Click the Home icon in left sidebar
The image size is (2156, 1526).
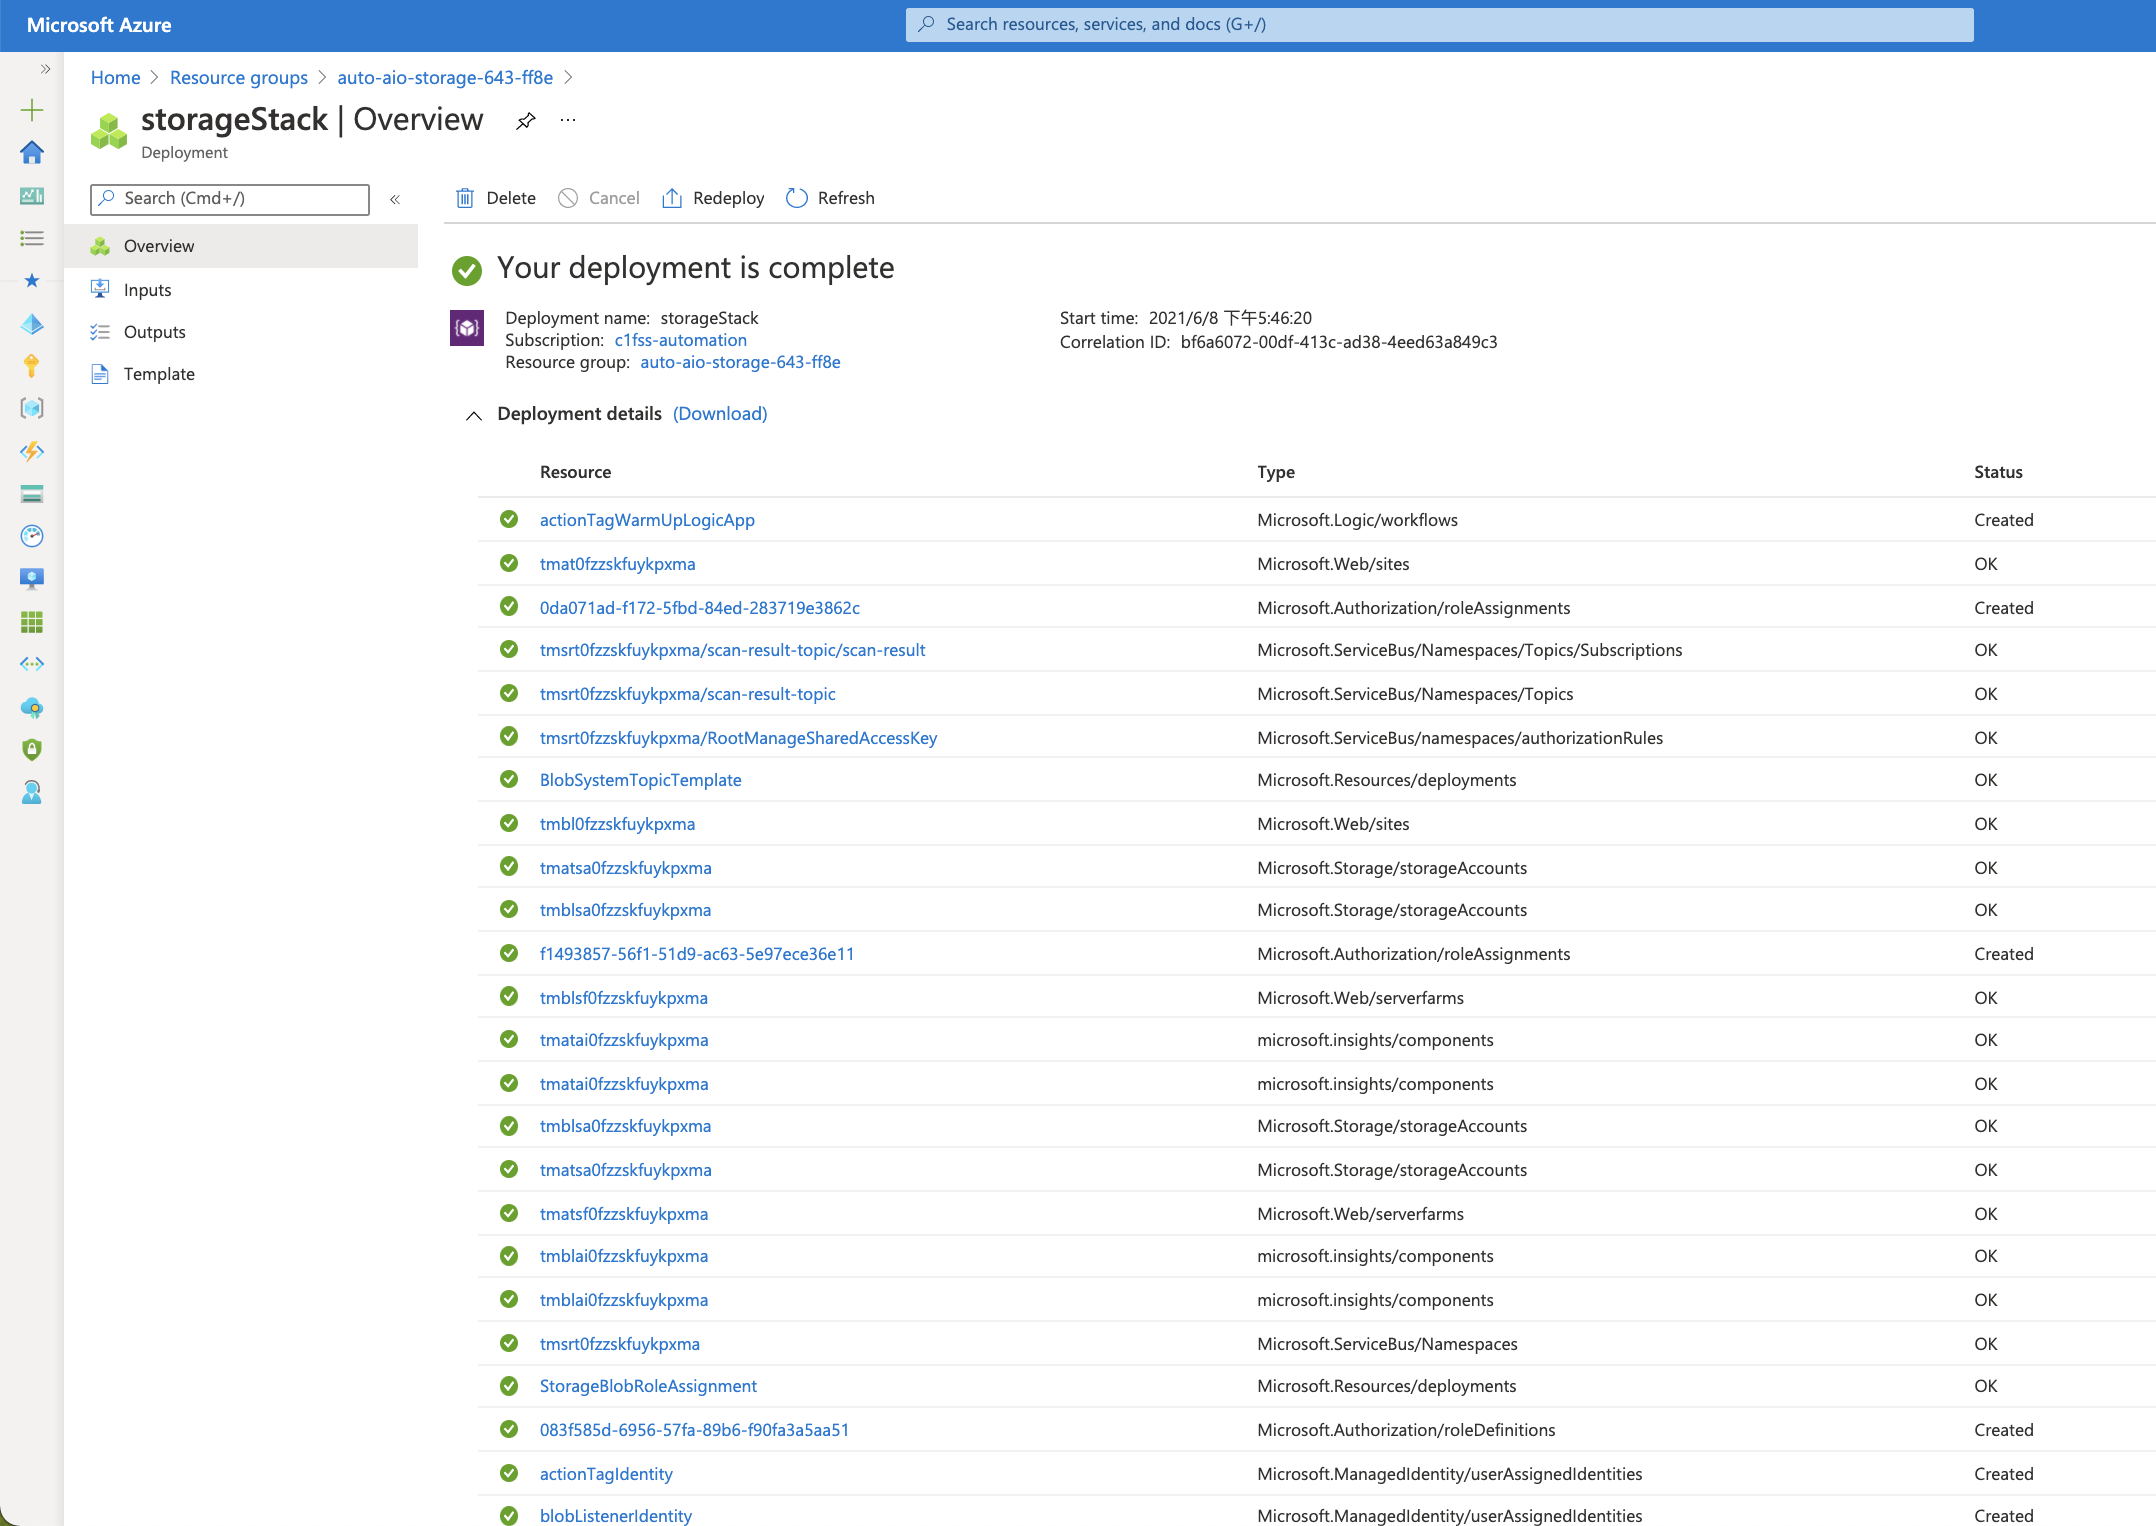pyautogui.click(x=32, y=152)
